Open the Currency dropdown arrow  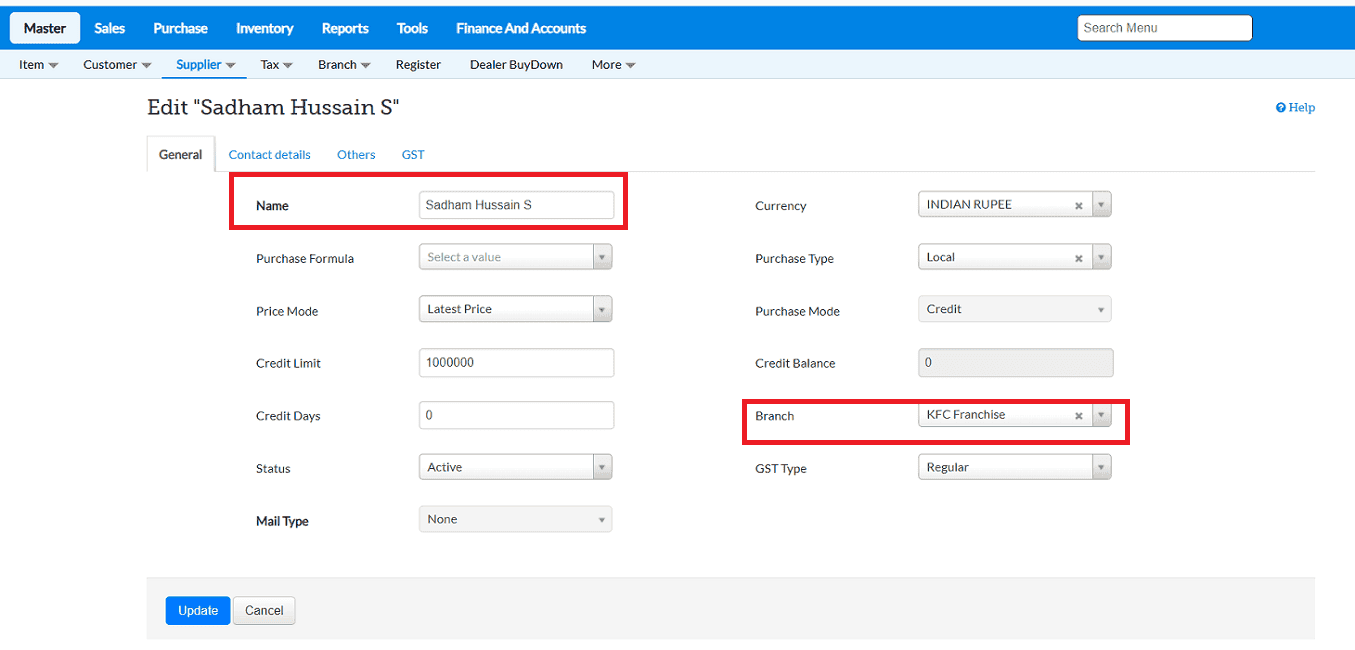coord(1101,205)
